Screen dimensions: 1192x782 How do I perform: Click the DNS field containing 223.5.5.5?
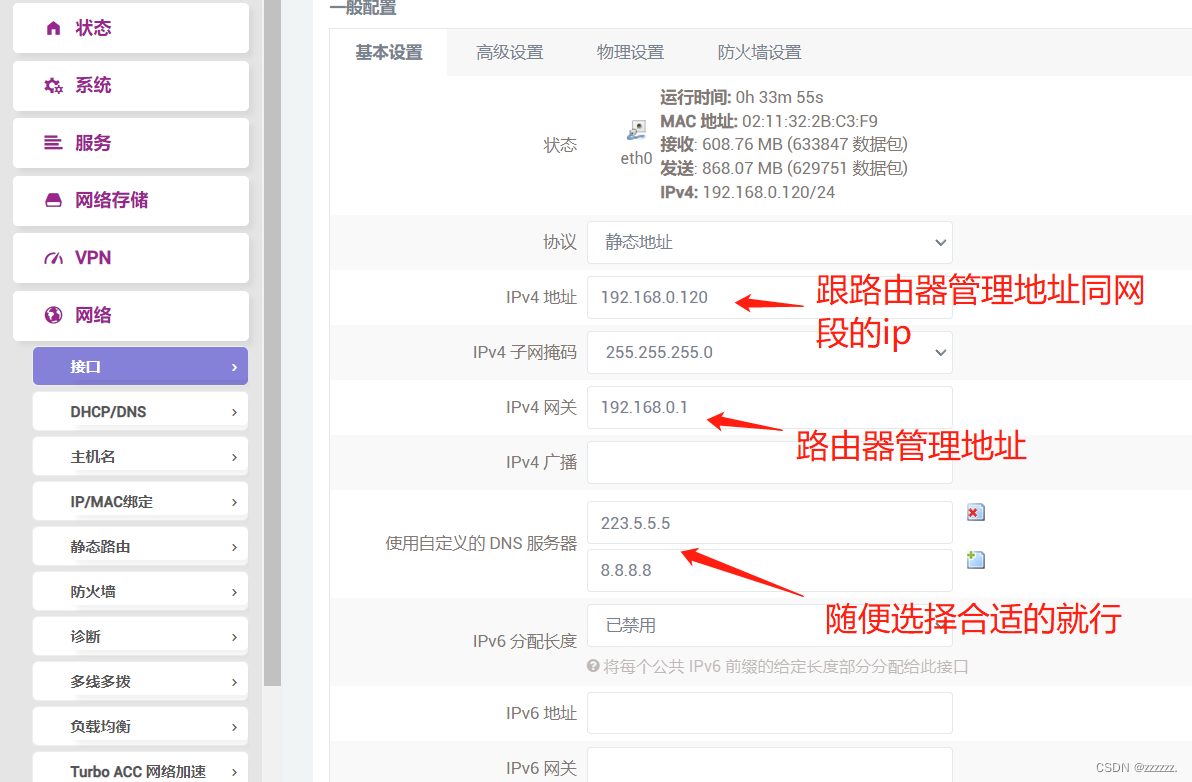(x=769, y=523)
